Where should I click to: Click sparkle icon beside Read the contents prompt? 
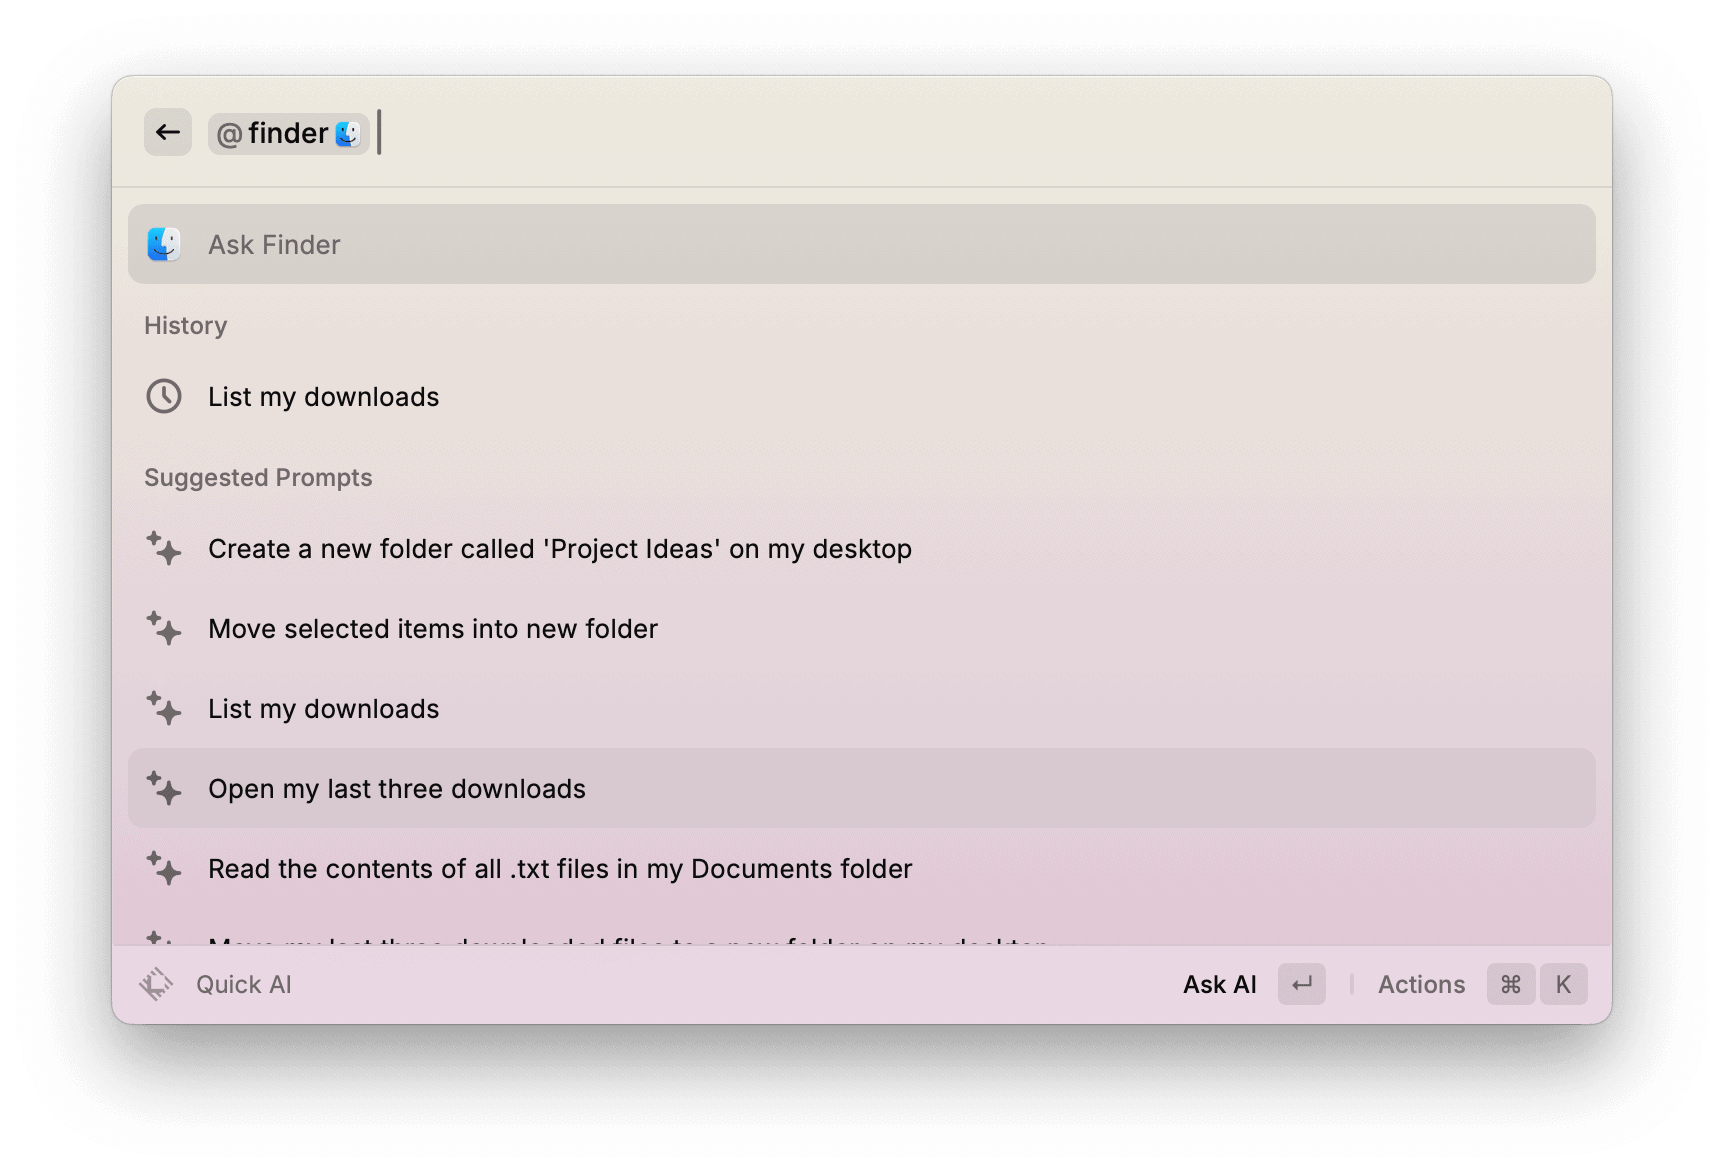[x=164, y=868]
